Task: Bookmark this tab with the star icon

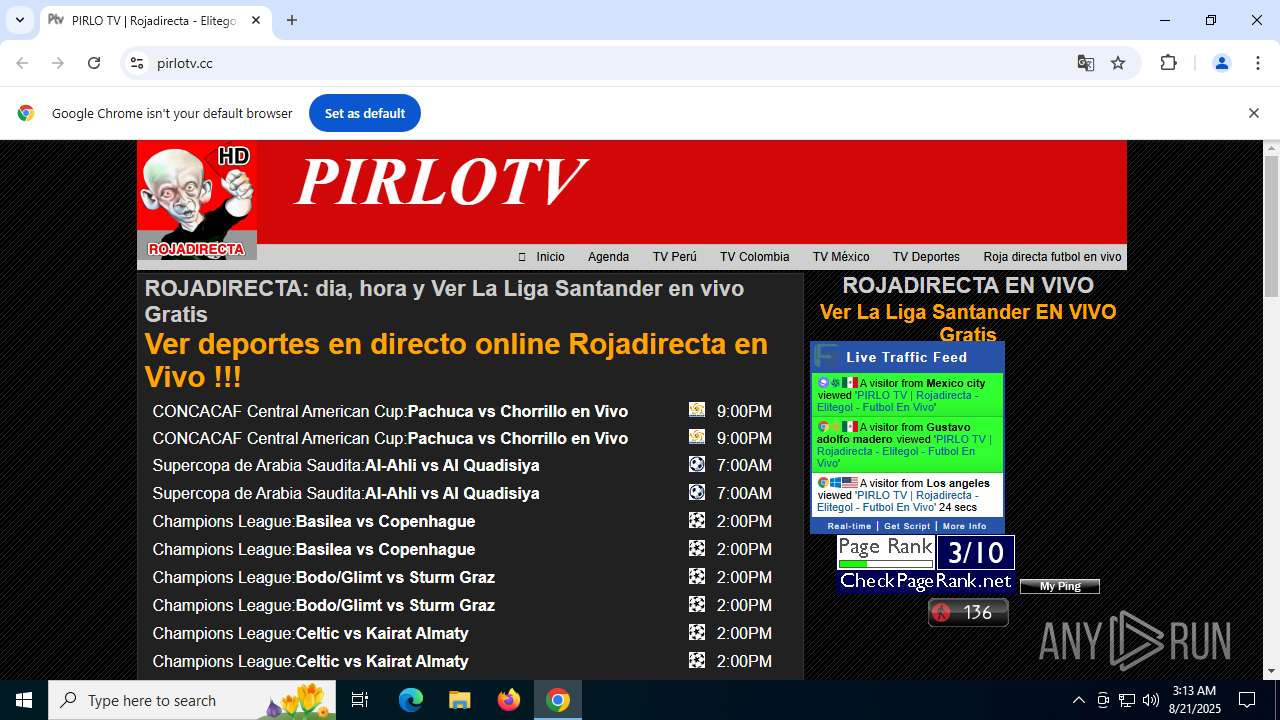Action: point(1118,63)
